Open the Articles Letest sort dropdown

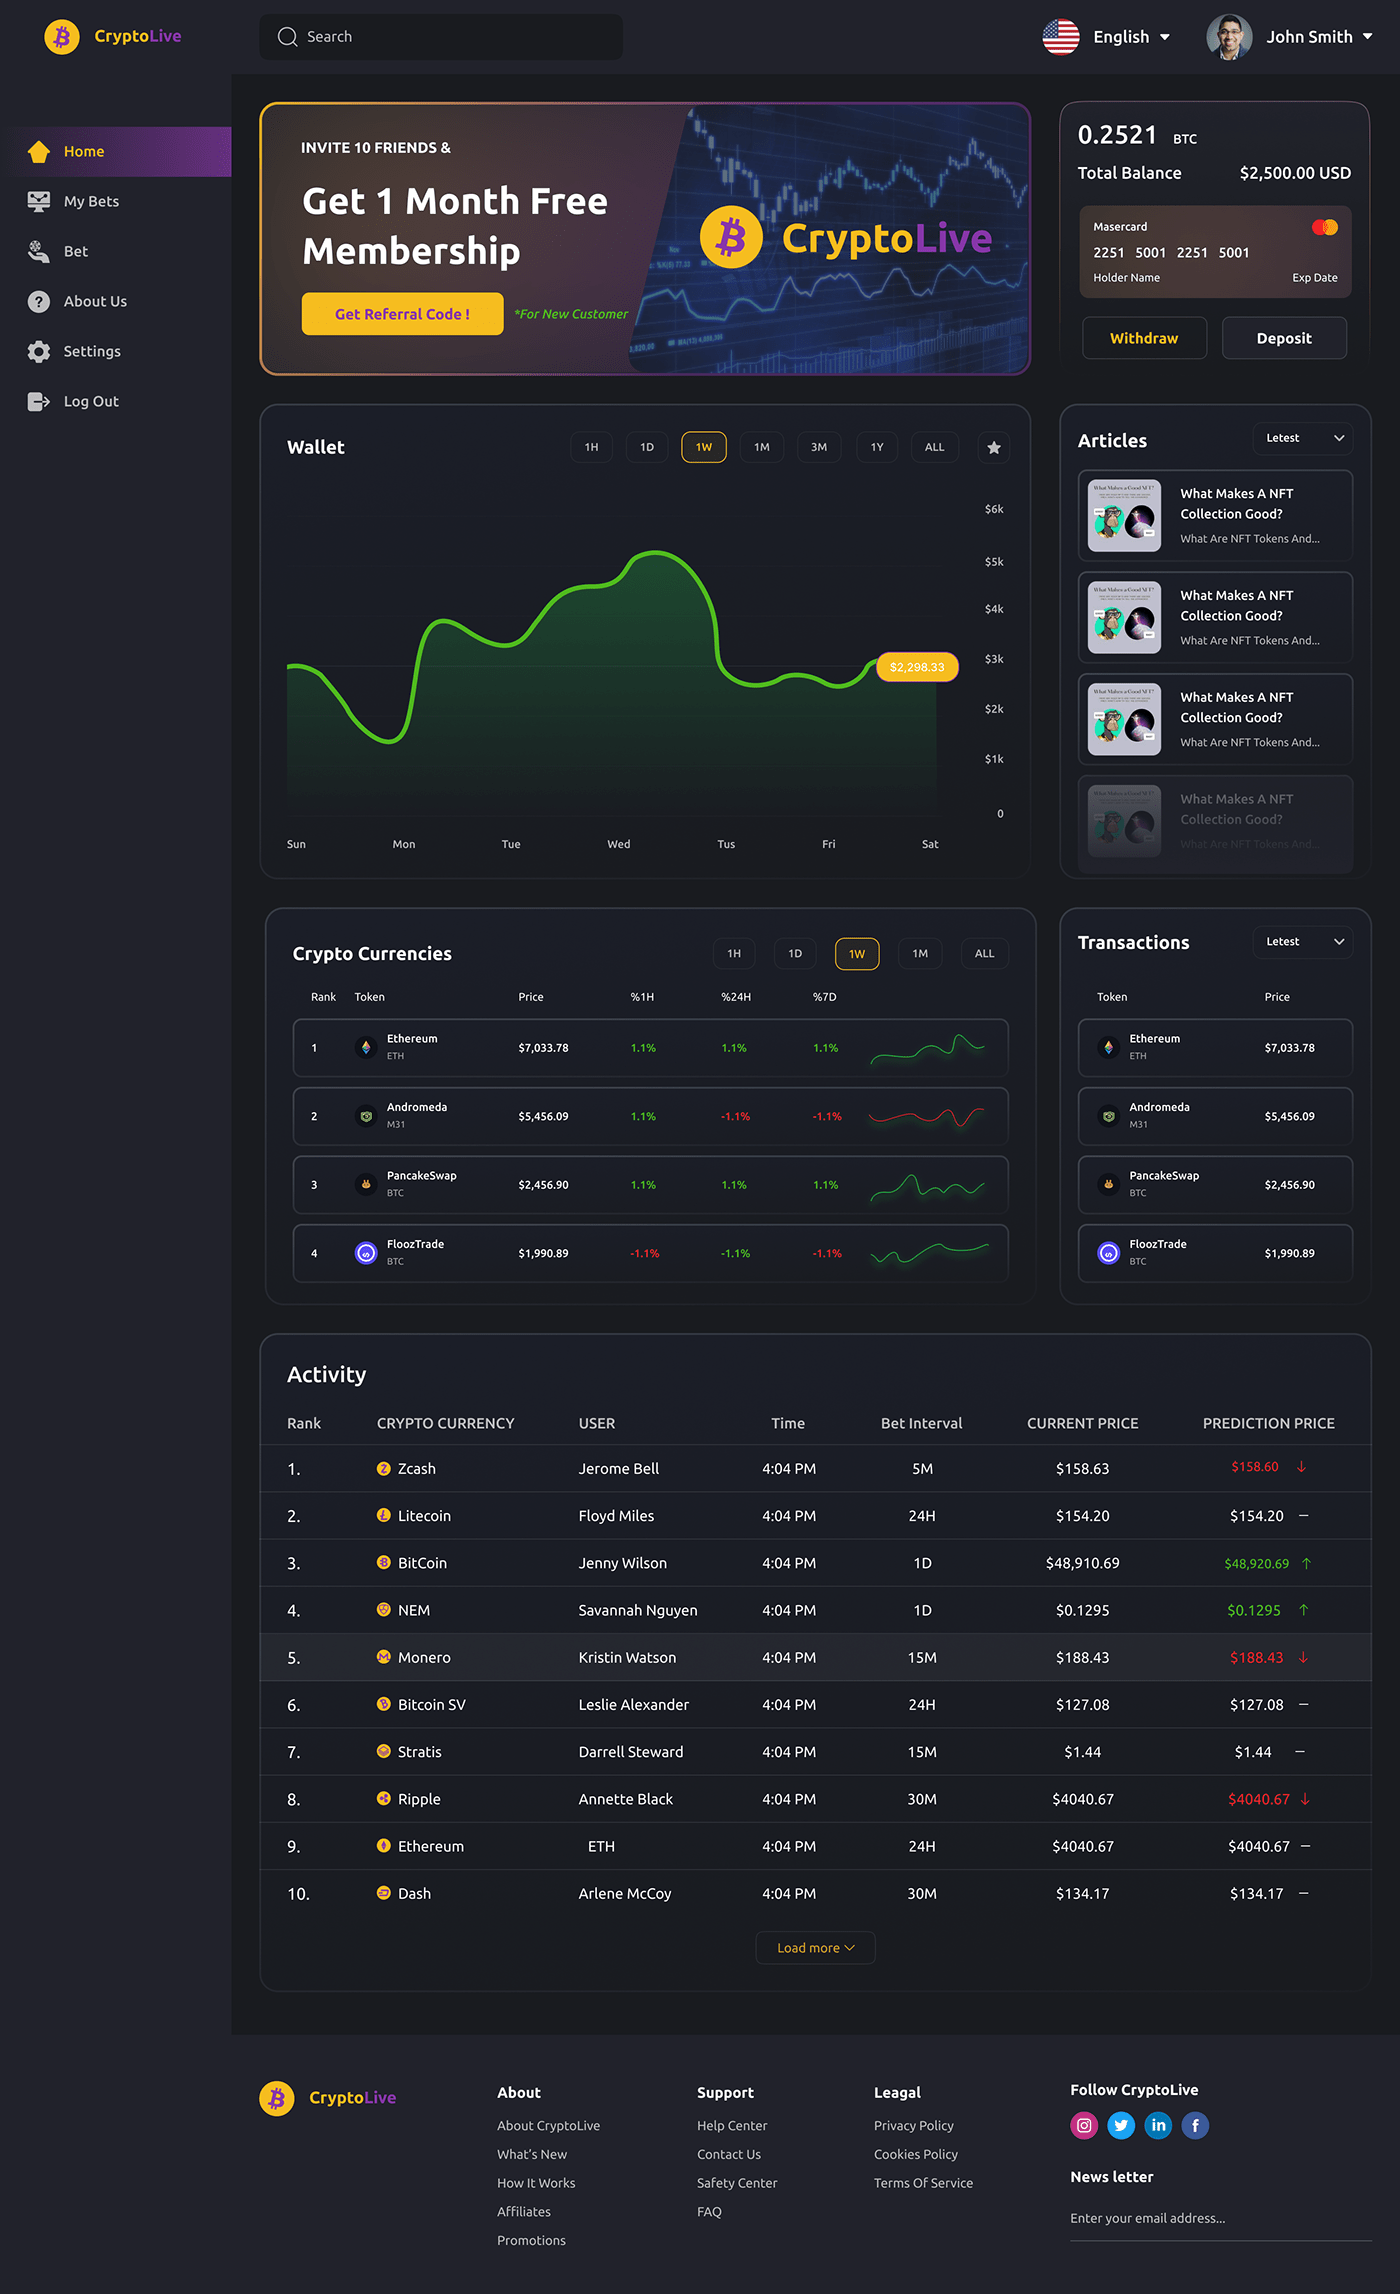1303,438
